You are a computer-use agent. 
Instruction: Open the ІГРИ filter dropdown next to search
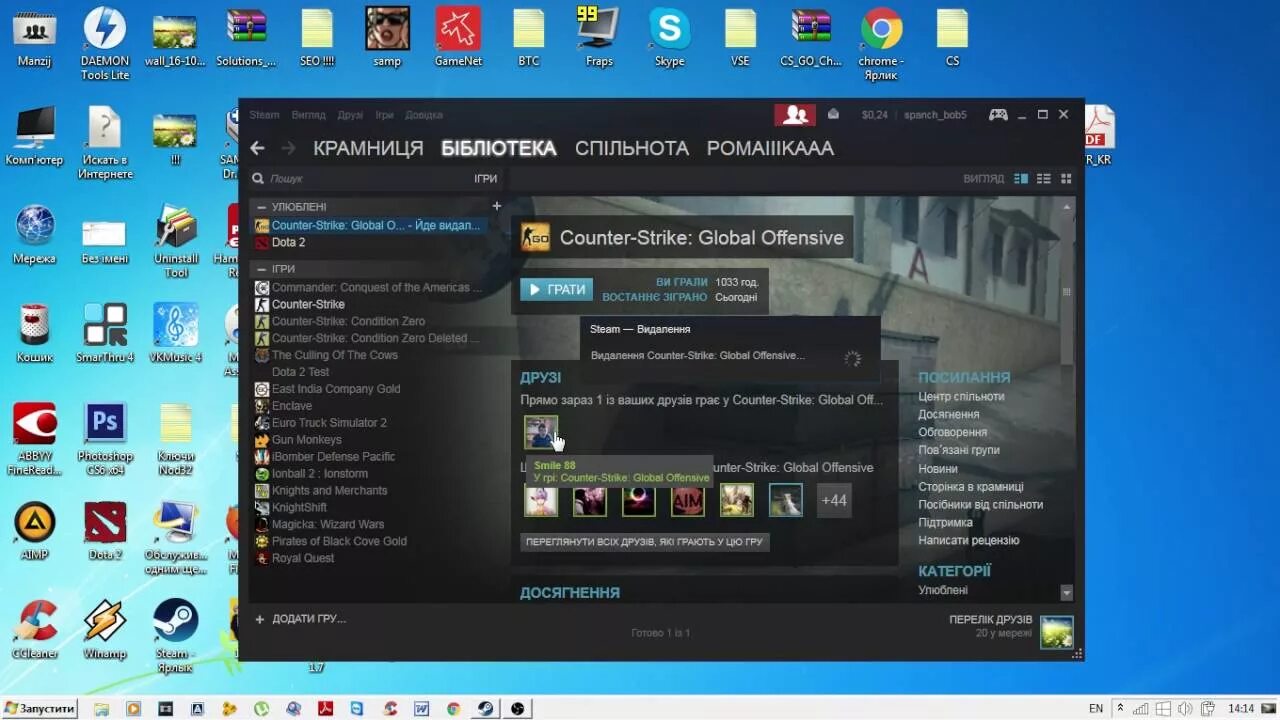tap(485, 178)
